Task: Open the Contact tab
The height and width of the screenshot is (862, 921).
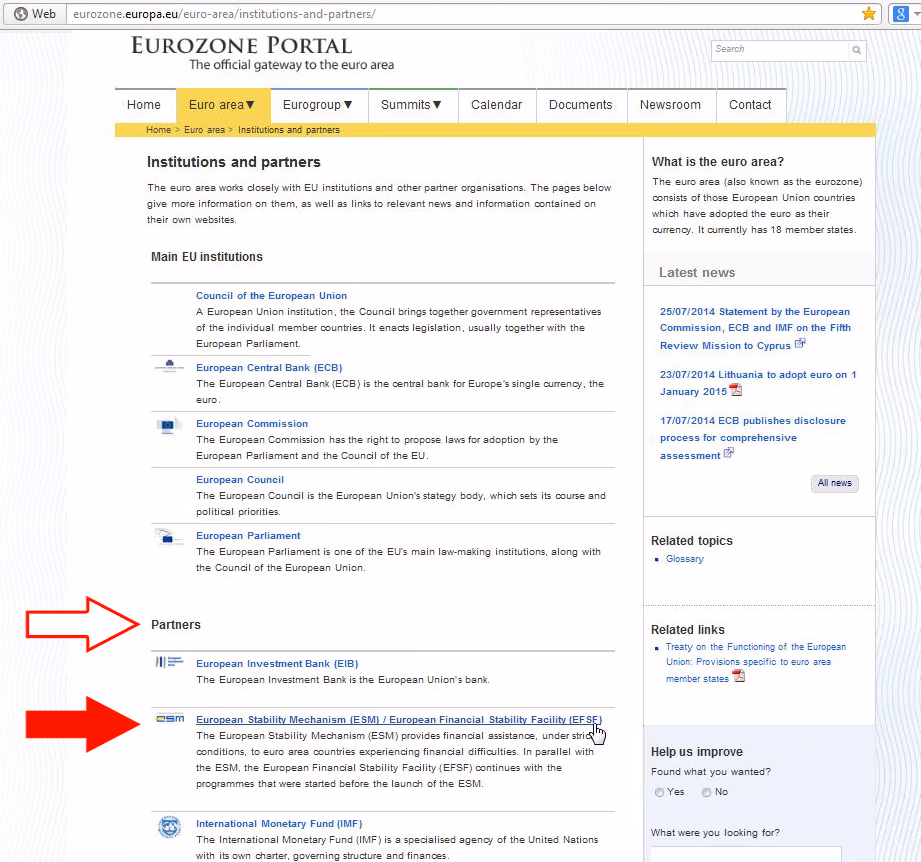Action: (750, 105)
